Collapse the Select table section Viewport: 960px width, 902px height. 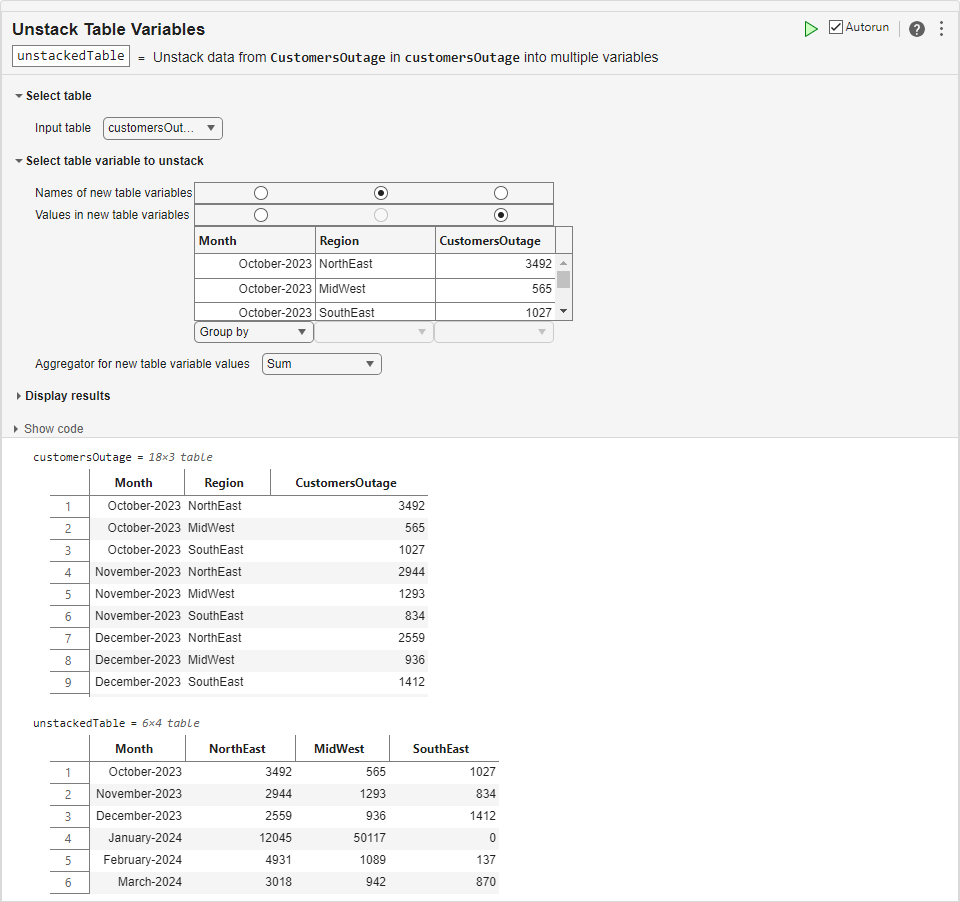click(x=19, y=96)
